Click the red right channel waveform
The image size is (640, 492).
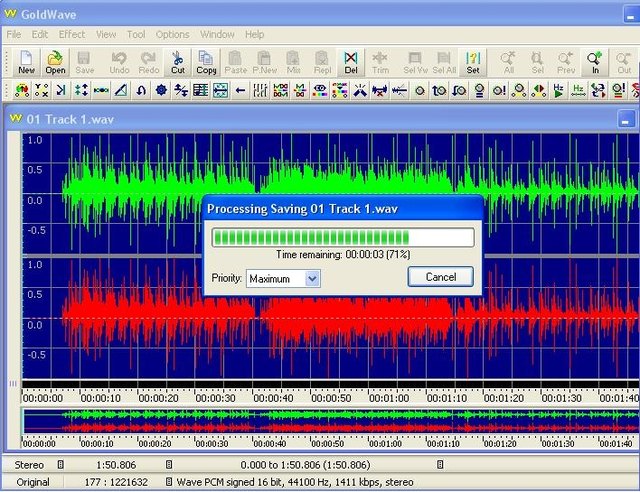(331, 318)
